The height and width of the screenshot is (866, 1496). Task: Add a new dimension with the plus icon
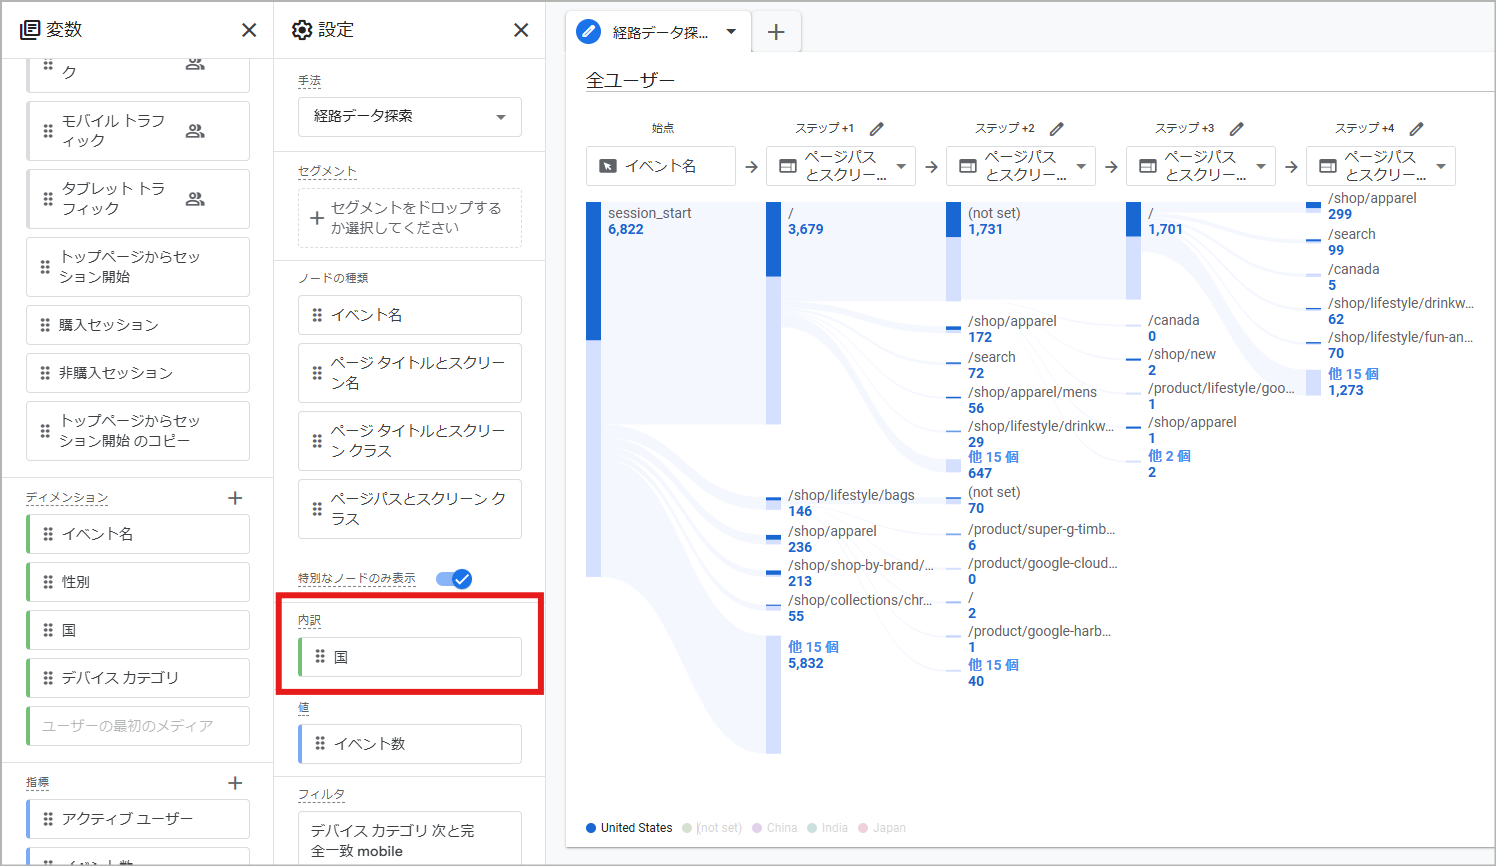point(235,498)
